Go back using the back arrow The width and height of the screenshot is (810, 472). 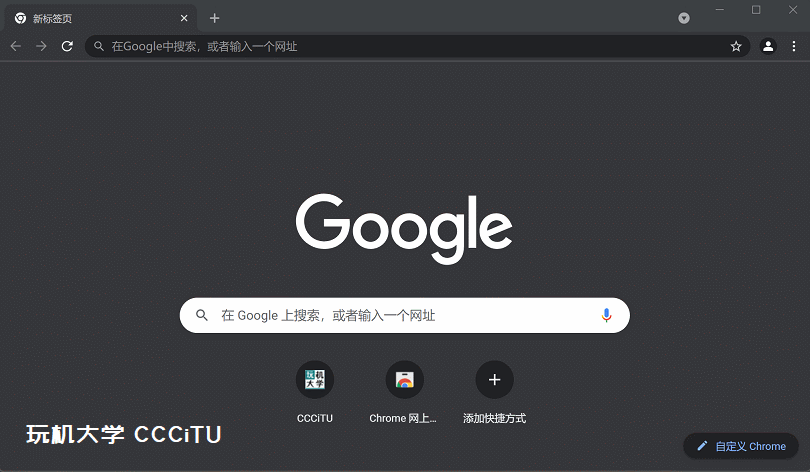(x=15, y=46)
